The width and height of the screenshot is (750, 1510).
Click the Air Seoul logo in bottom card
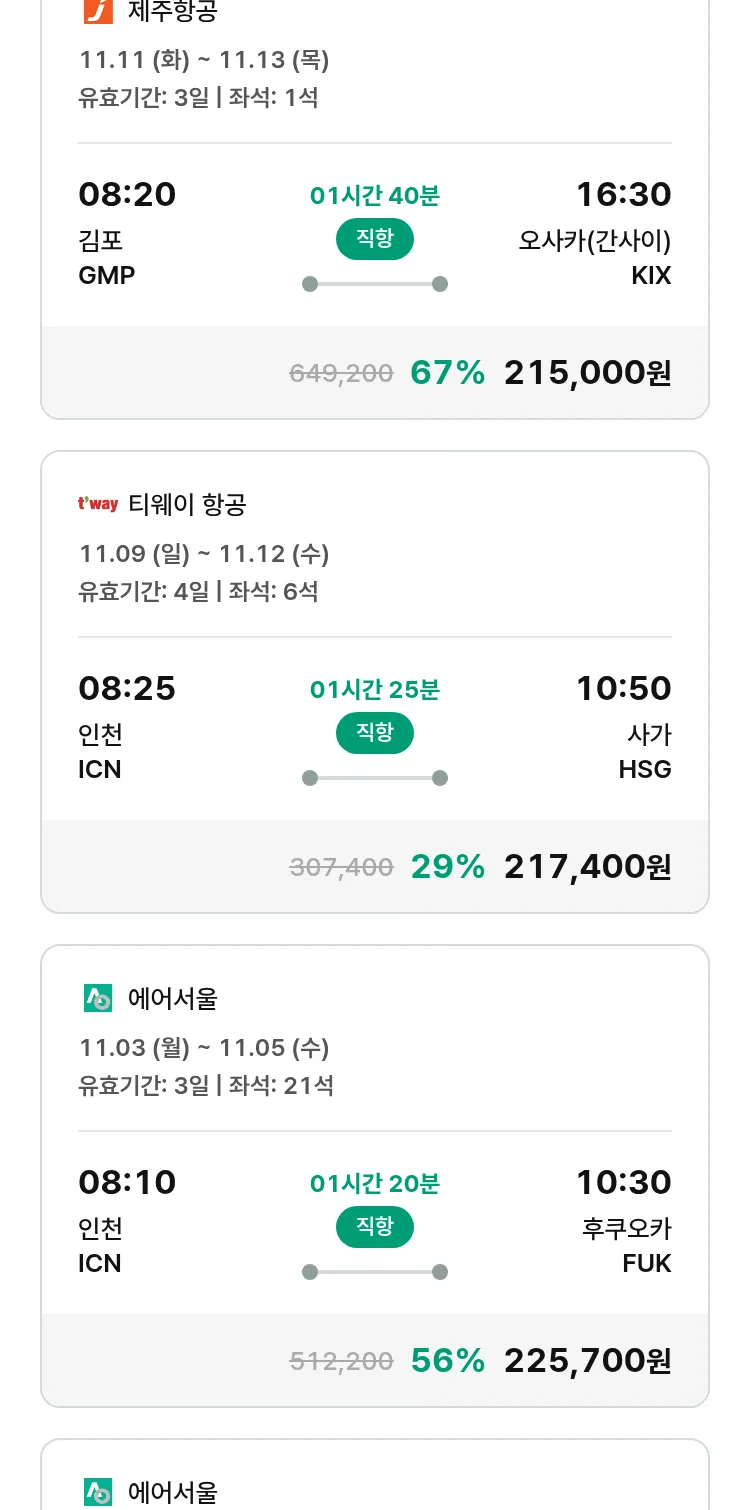point(98,1493)
